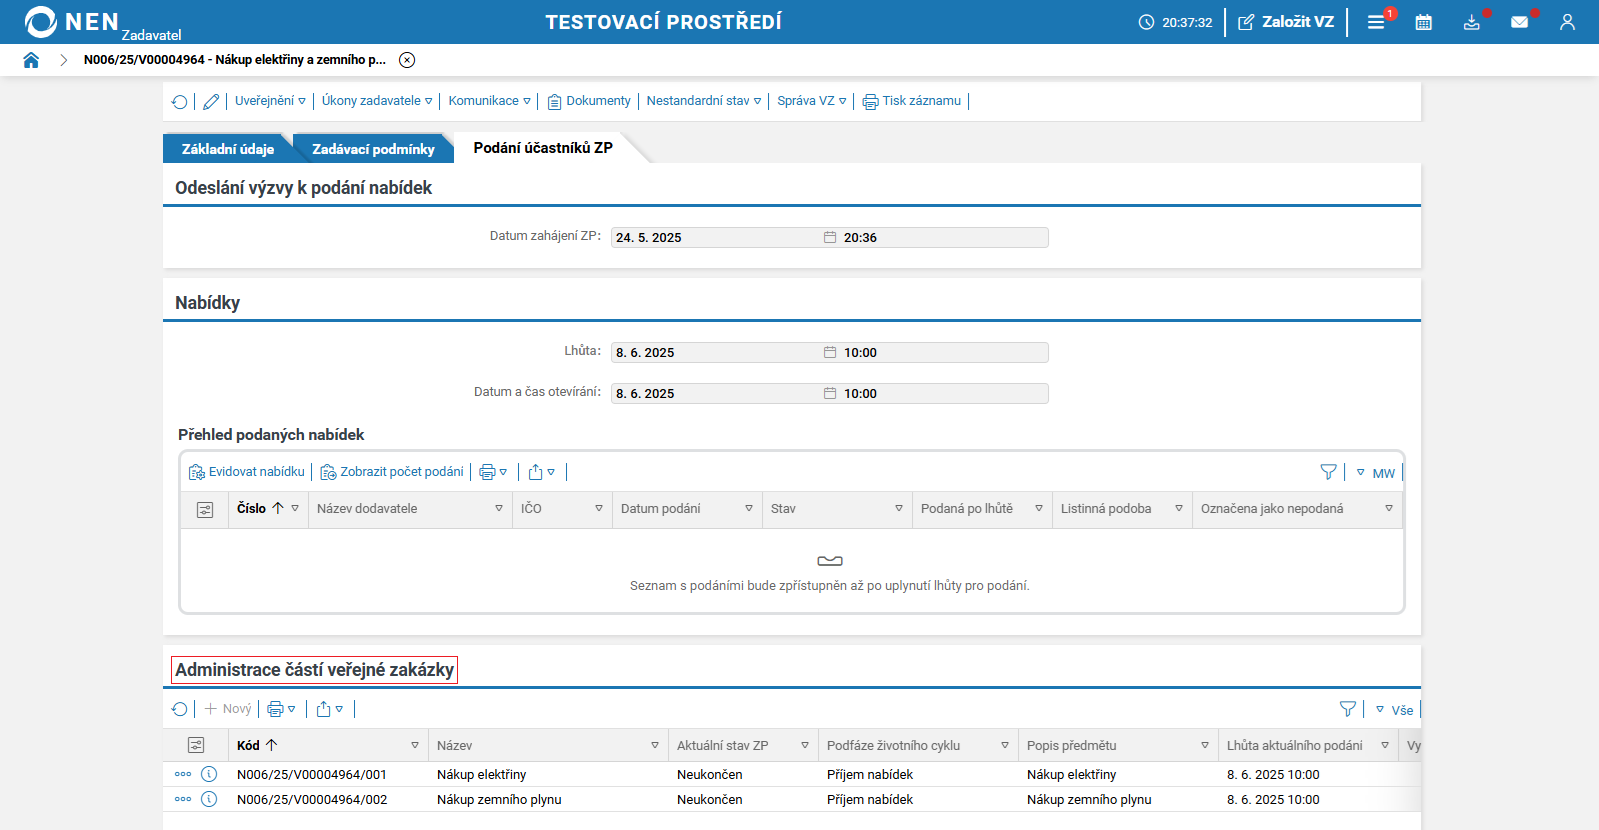Expand the Uveřejnění dropdown menu

tap(270, 101)
